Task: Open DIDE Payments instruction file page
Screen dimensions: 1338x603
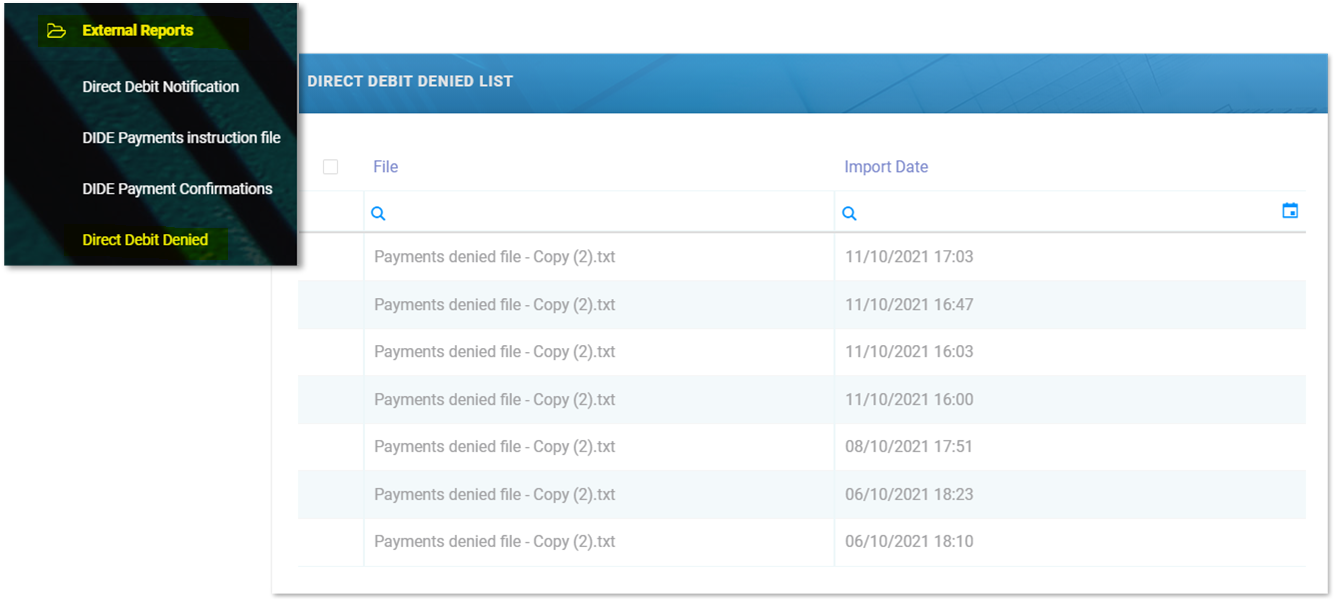Action: point(181,138)
